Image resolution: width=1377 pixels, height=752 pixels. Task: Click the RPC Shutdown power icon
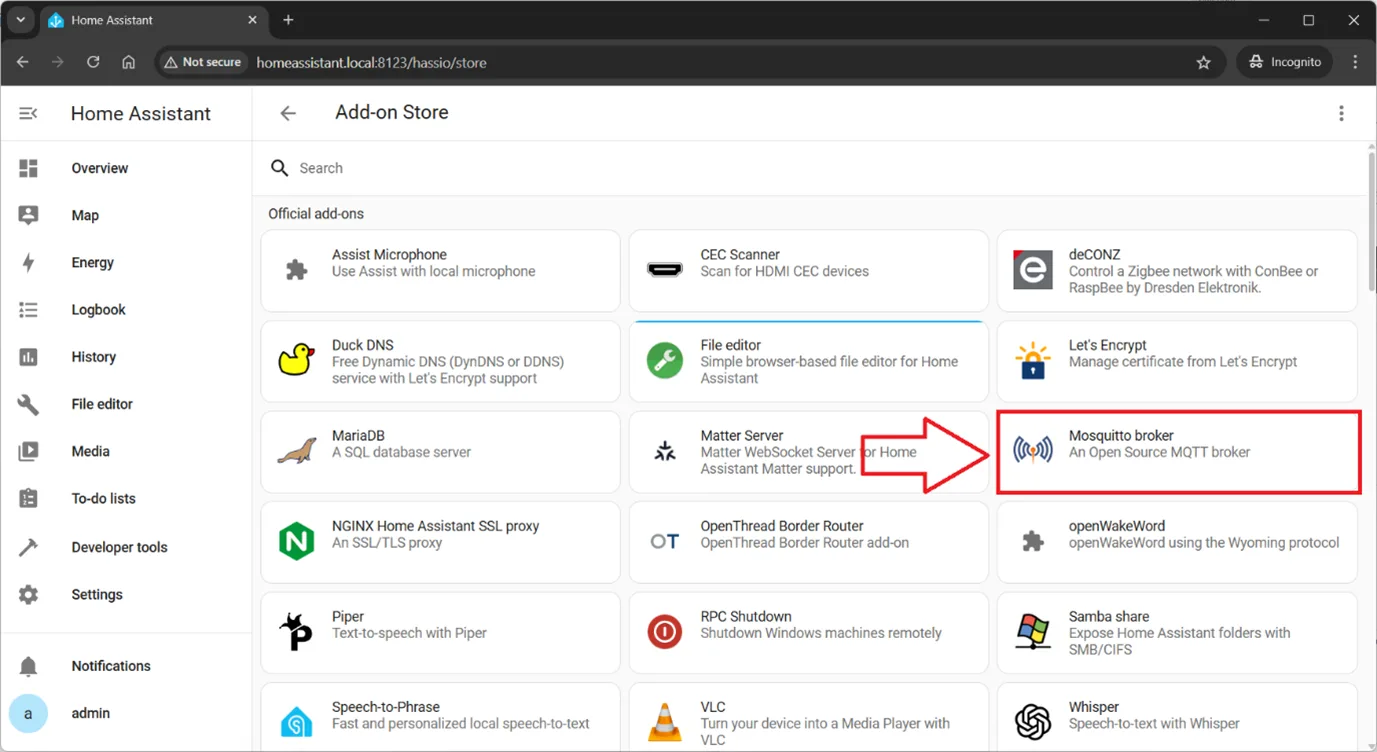tap(665, 632)
